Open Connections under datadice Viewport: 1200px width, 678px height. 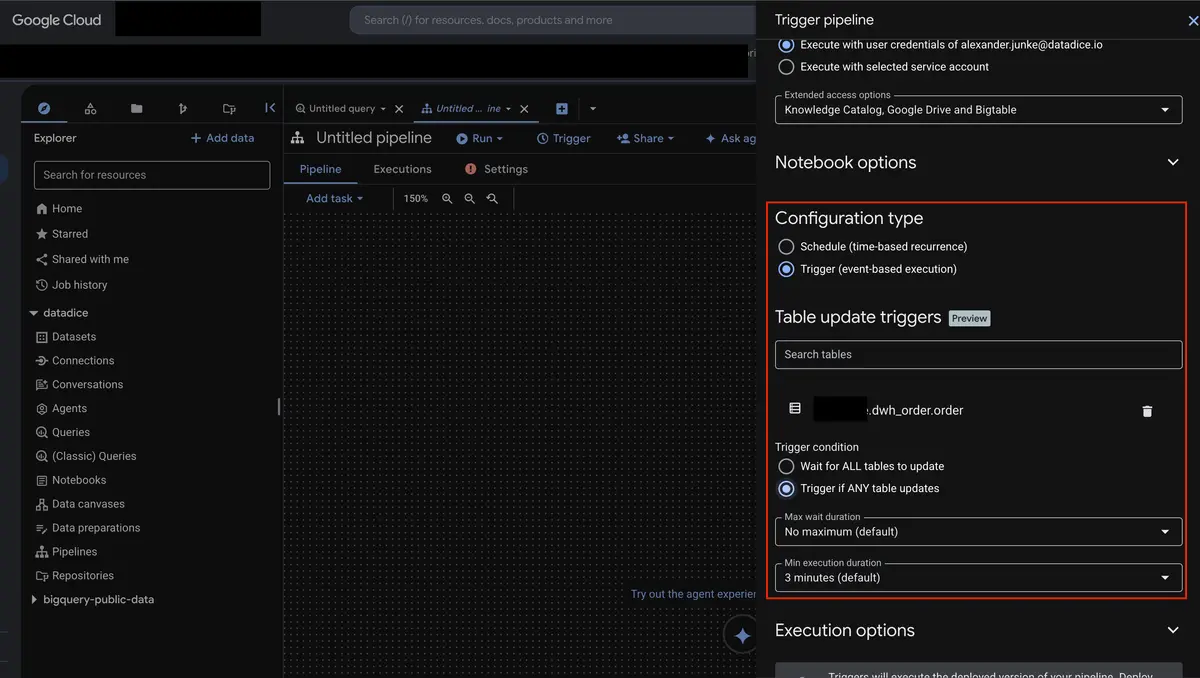click(x=83, y=360)
